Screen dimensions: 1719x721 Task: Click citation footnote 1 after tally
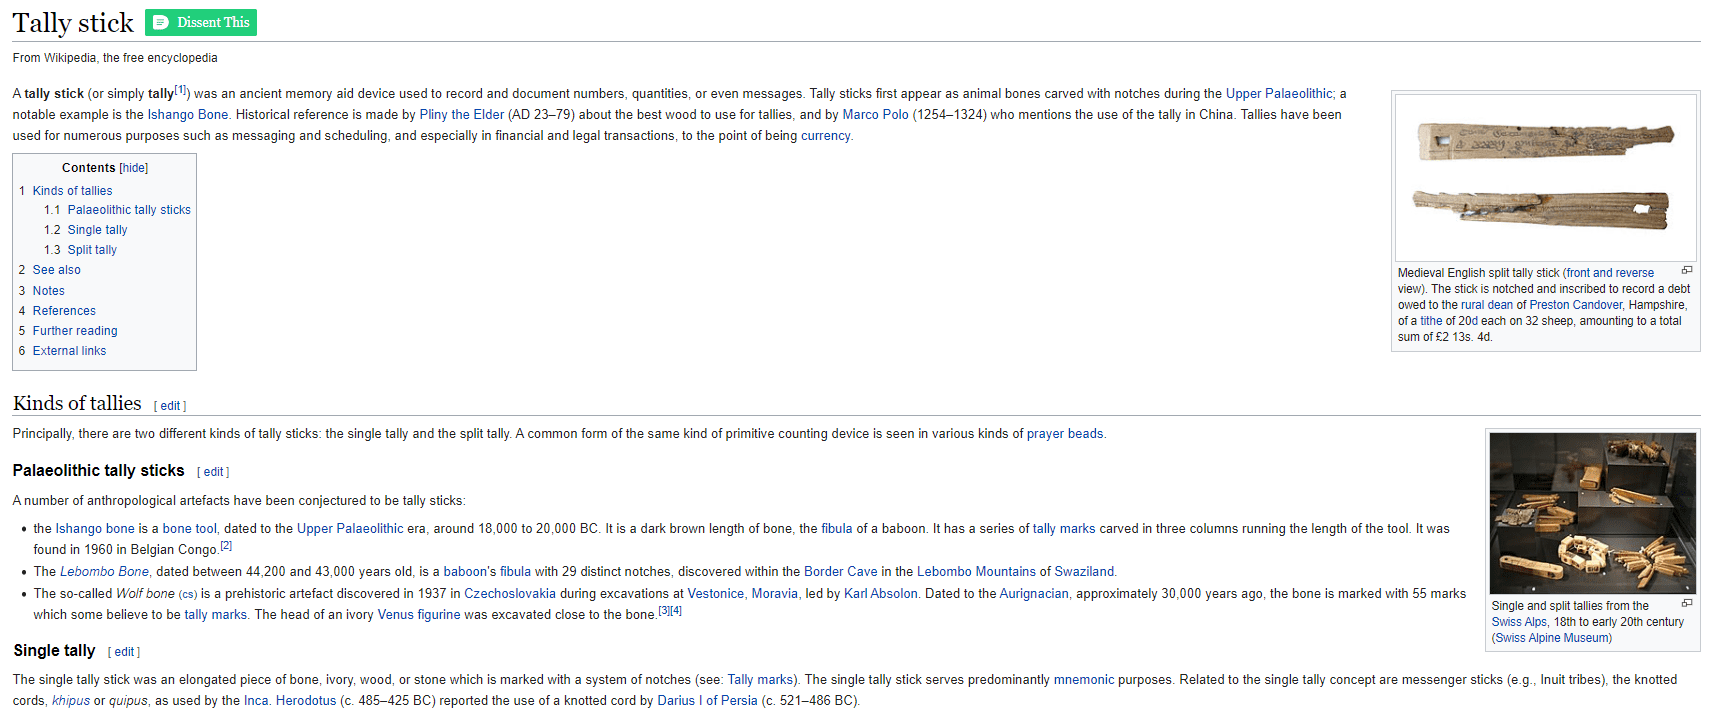pos(181,90)
